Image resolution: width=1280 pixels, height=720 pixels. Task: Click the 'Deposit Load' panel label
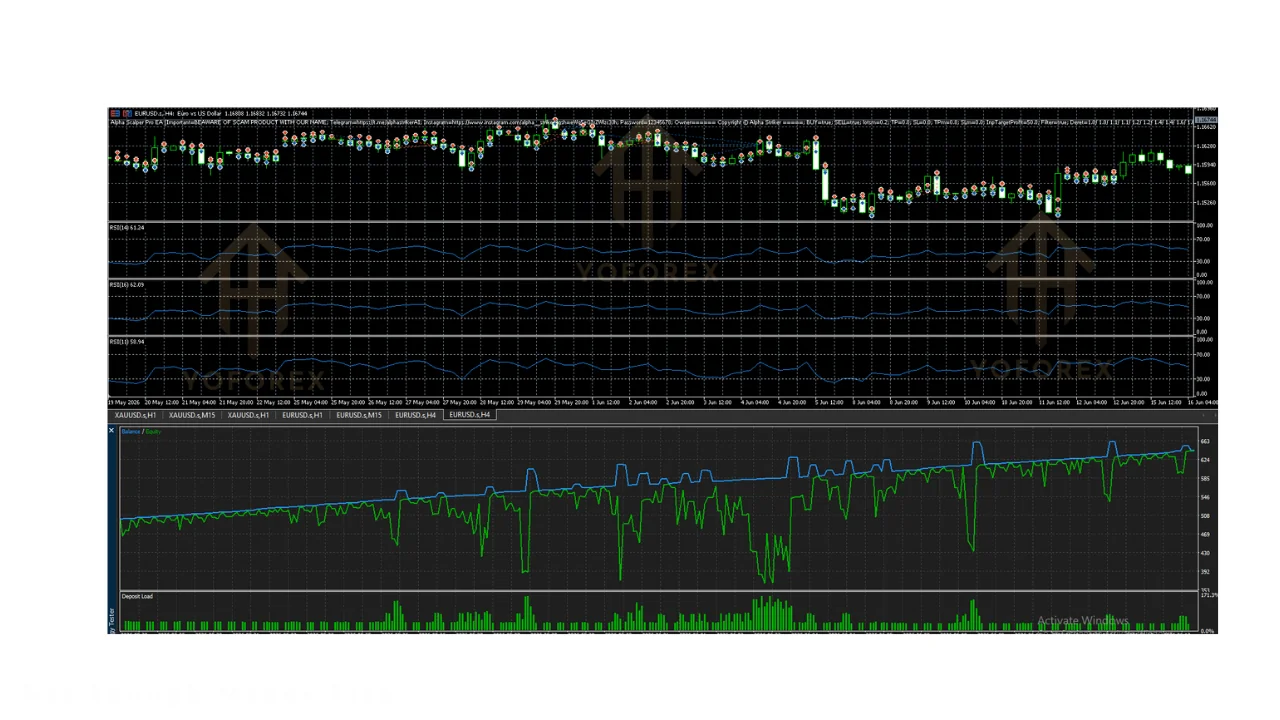pos(137,597)
